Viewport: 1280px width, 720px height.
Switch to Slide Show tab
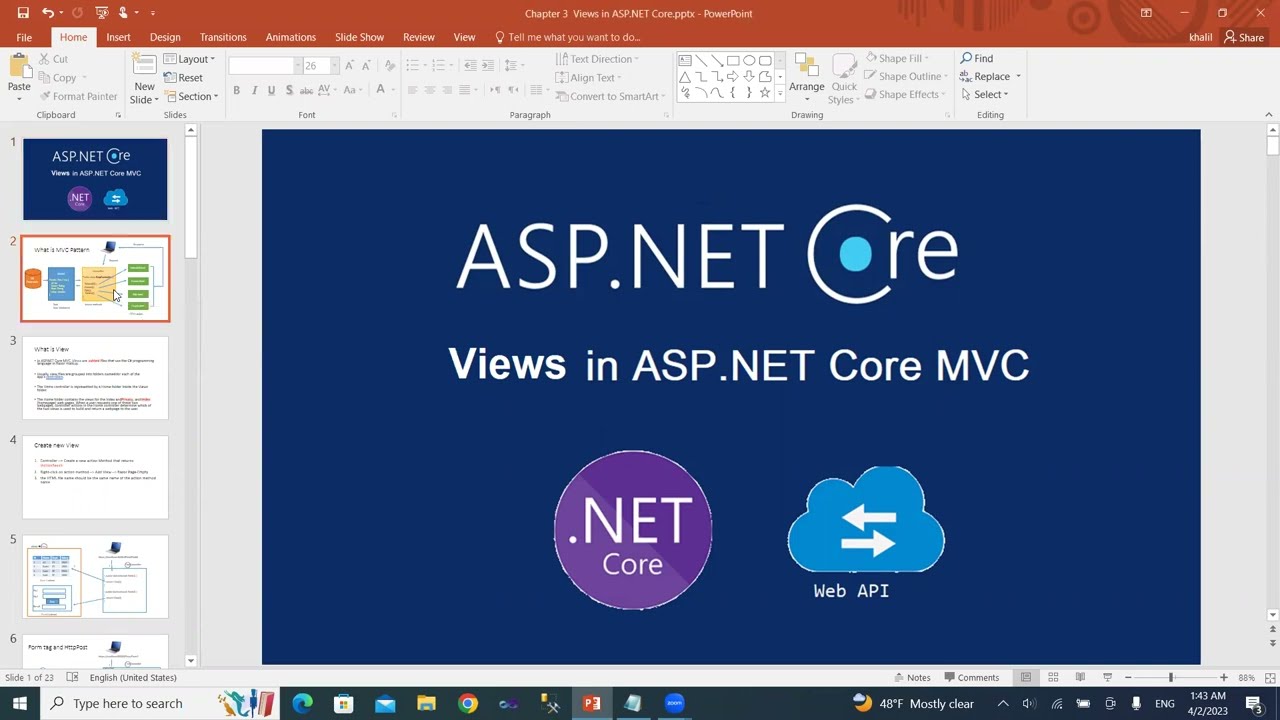pos(359,37)
